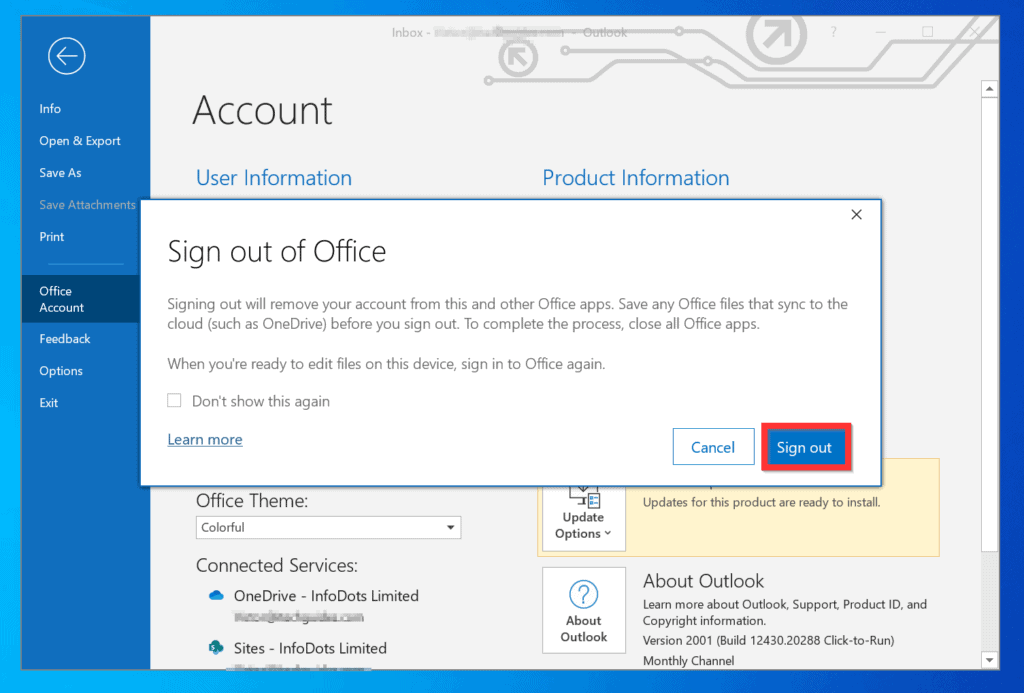
Task: Close the Outlook window
Action: [974, 31]
